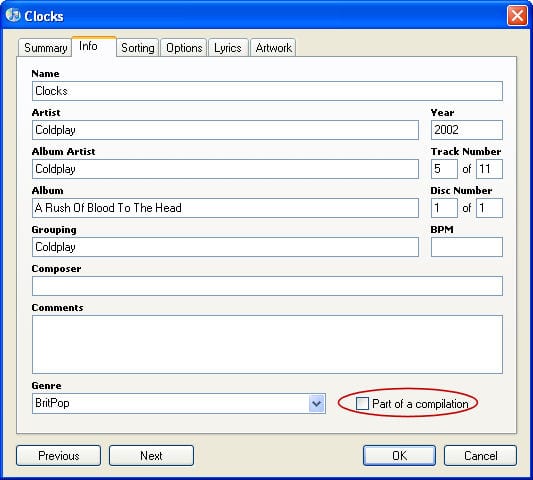Open the Lyrics tab
The width and height of the screenshot is (533, 480).
pyautogui.click(x=228, y=48)
